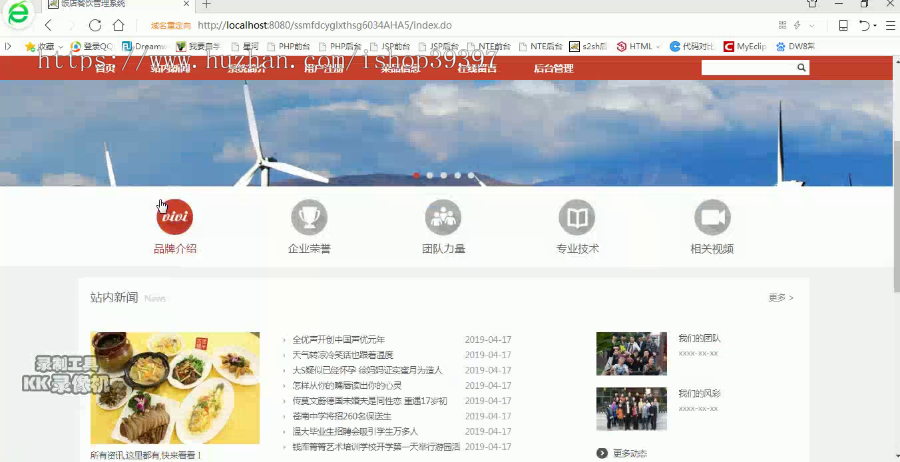The height and width of the screenshot is (462, 900).
Task: Open the reading mode icon near address bar
Action: tap(843, 25)
